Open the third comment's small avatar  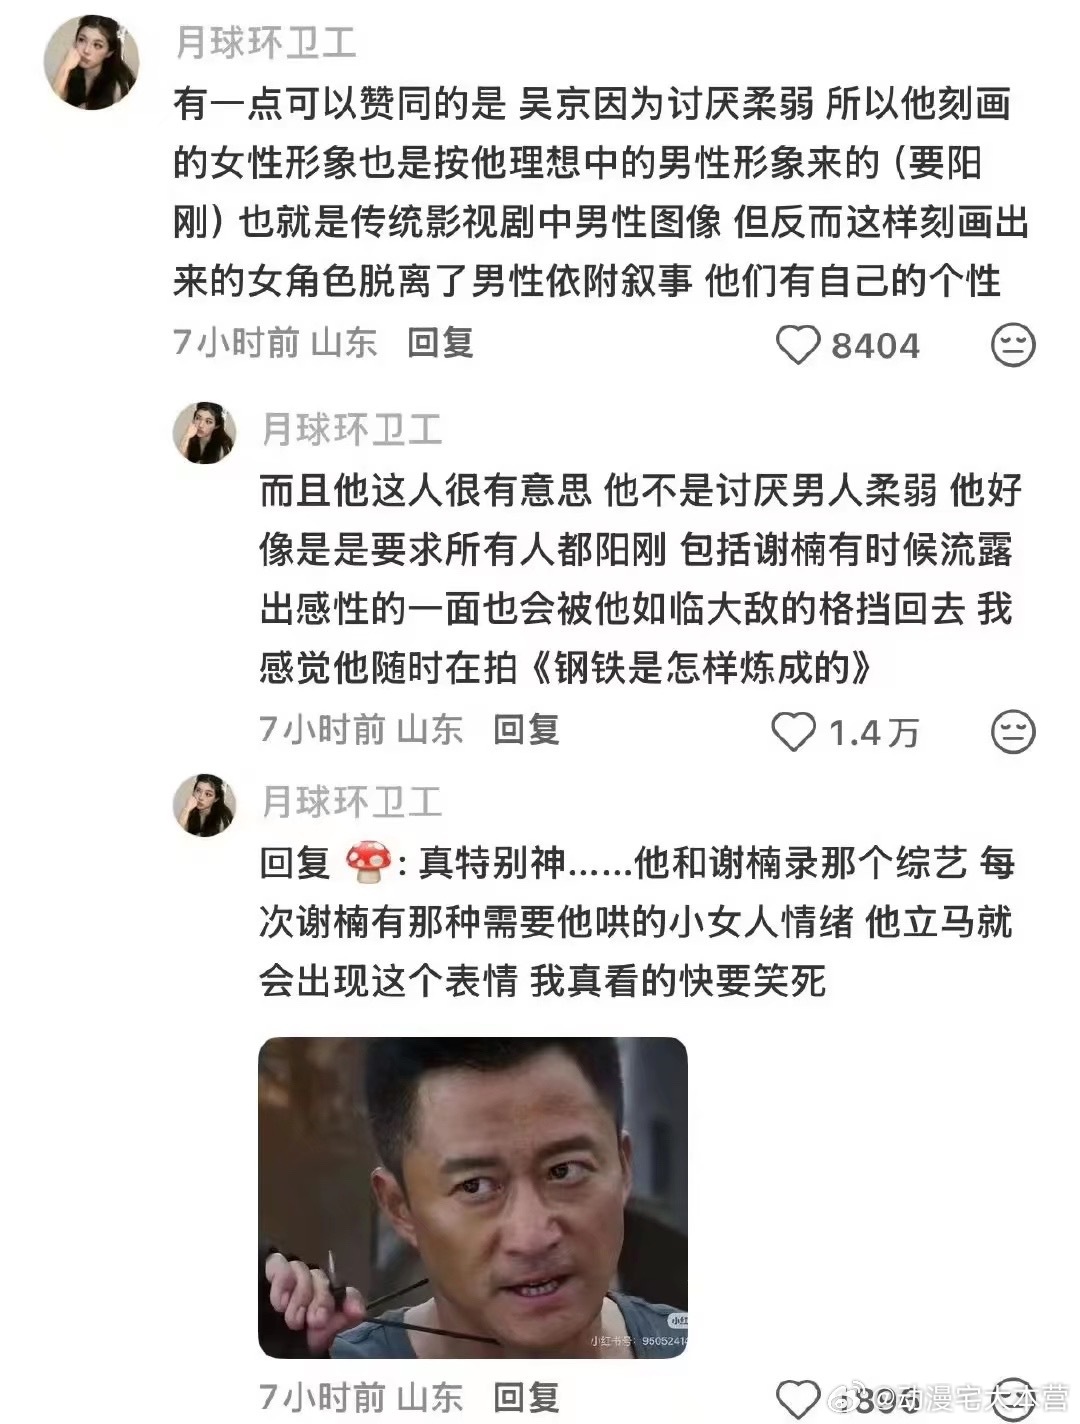point(205,804)
